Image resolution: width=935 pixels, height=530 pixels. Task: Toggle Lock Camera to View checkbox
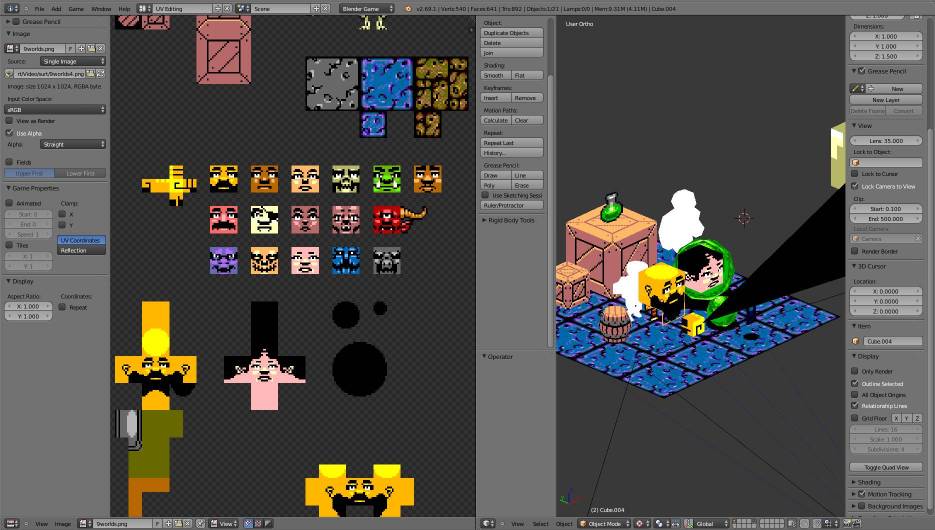click(855, 186)
